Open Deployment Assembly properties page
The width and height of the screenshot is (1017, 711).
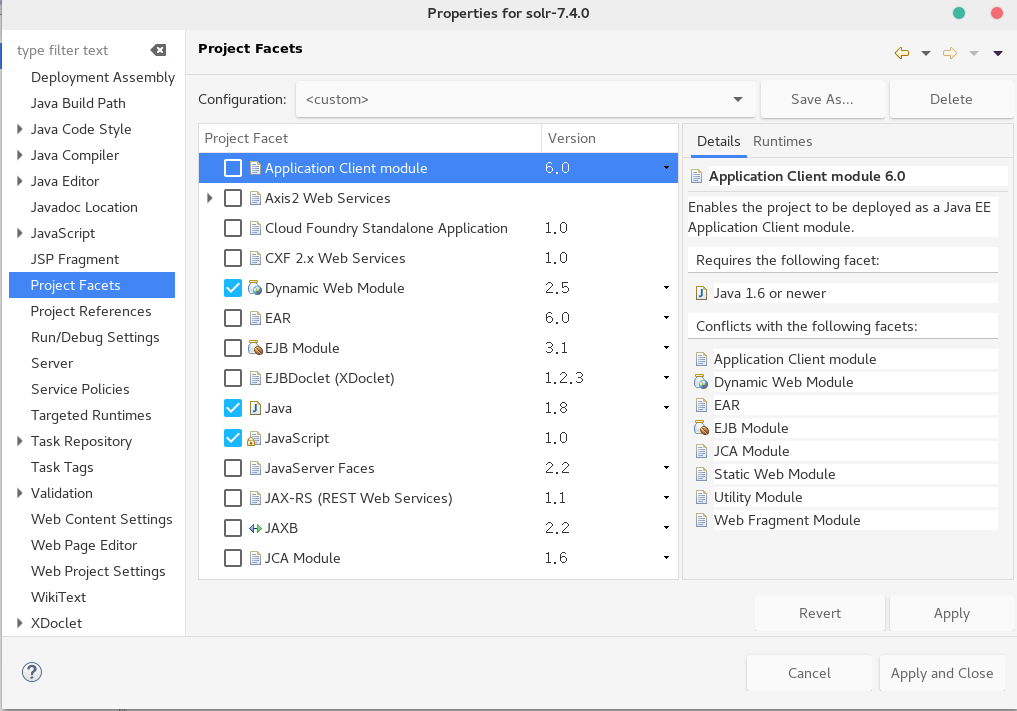(x=102, y=77)
